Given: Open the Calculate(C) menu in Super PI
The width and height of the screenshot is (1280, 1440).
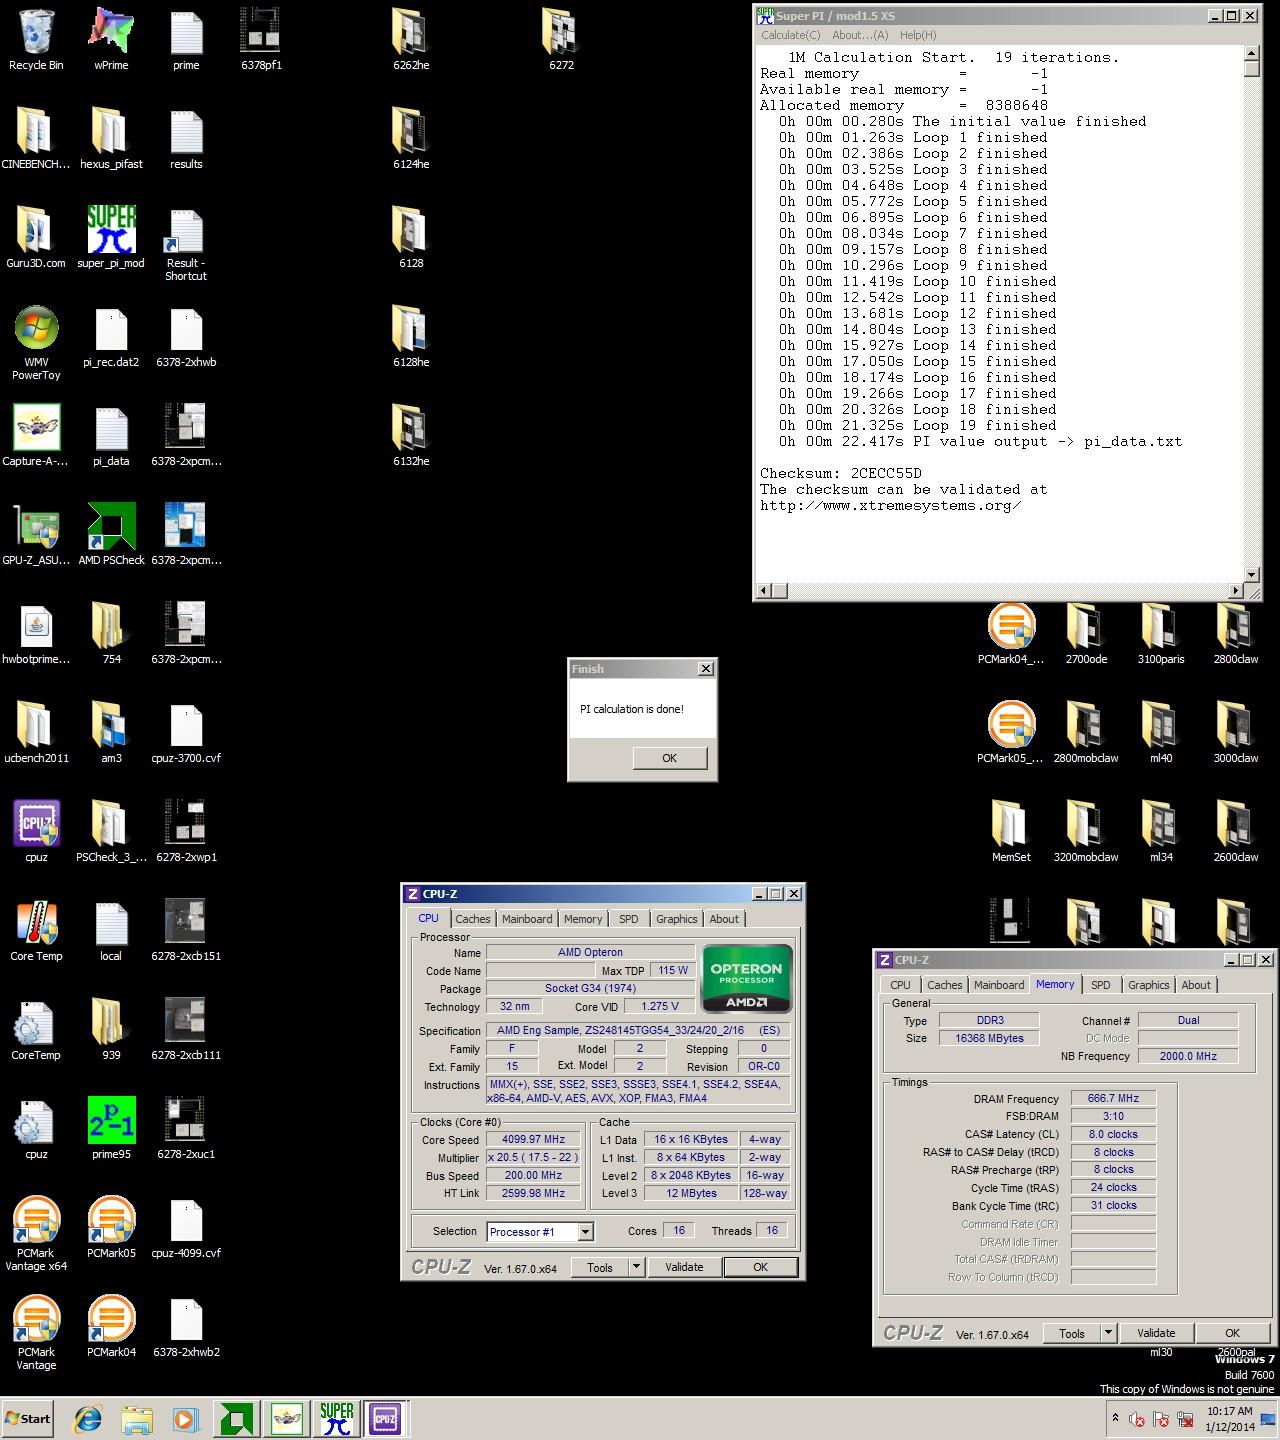Looking at the screenshot, I should tap(790, 35).
